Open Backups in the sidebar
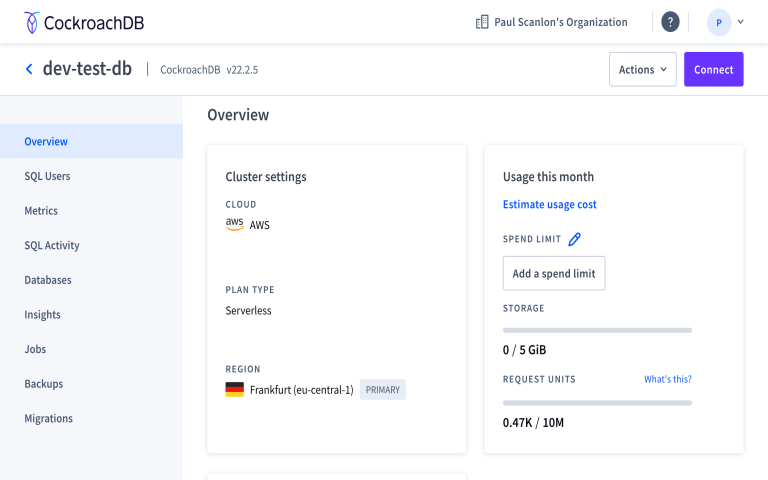This screenshot has height=480, width=768. 91,384
